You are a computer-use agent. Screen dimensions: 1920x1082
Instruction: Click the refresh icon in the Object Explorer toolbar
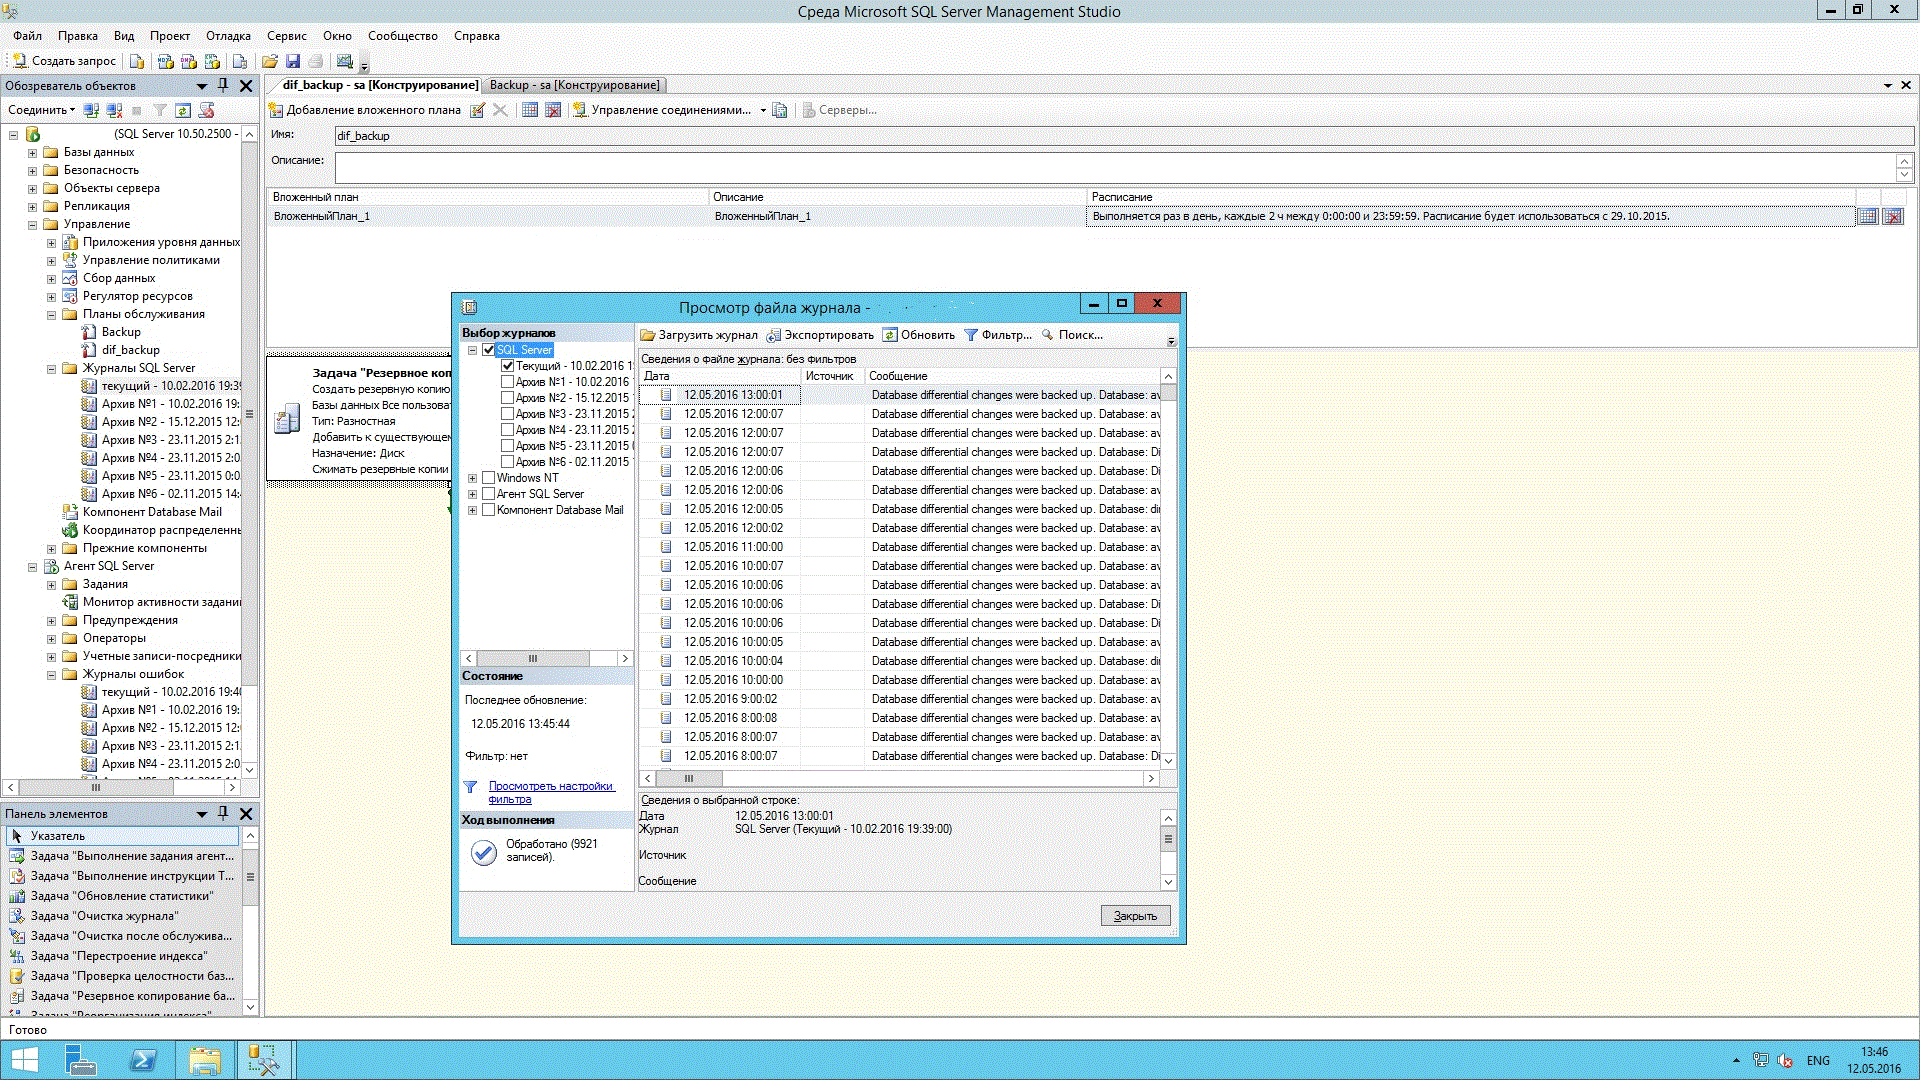click(183, 110)
